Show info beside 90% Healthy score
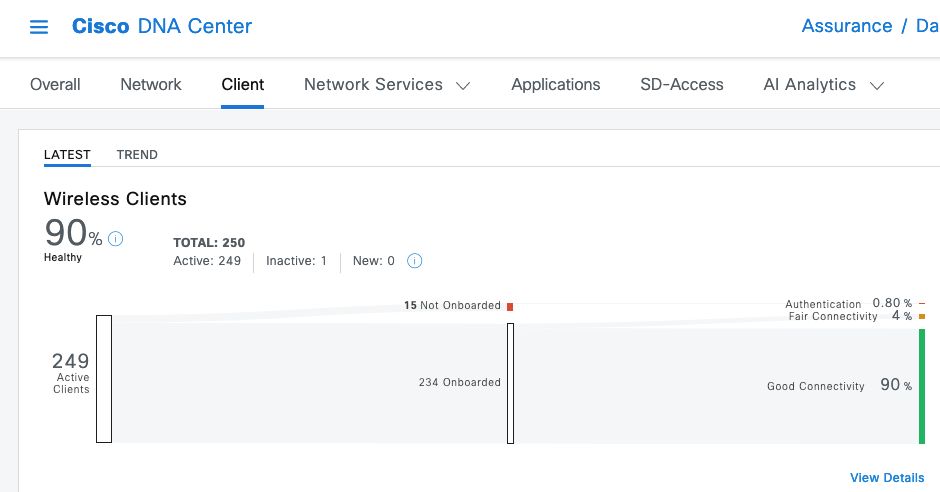The image size is (940, 492). click(x=116, y=239)
